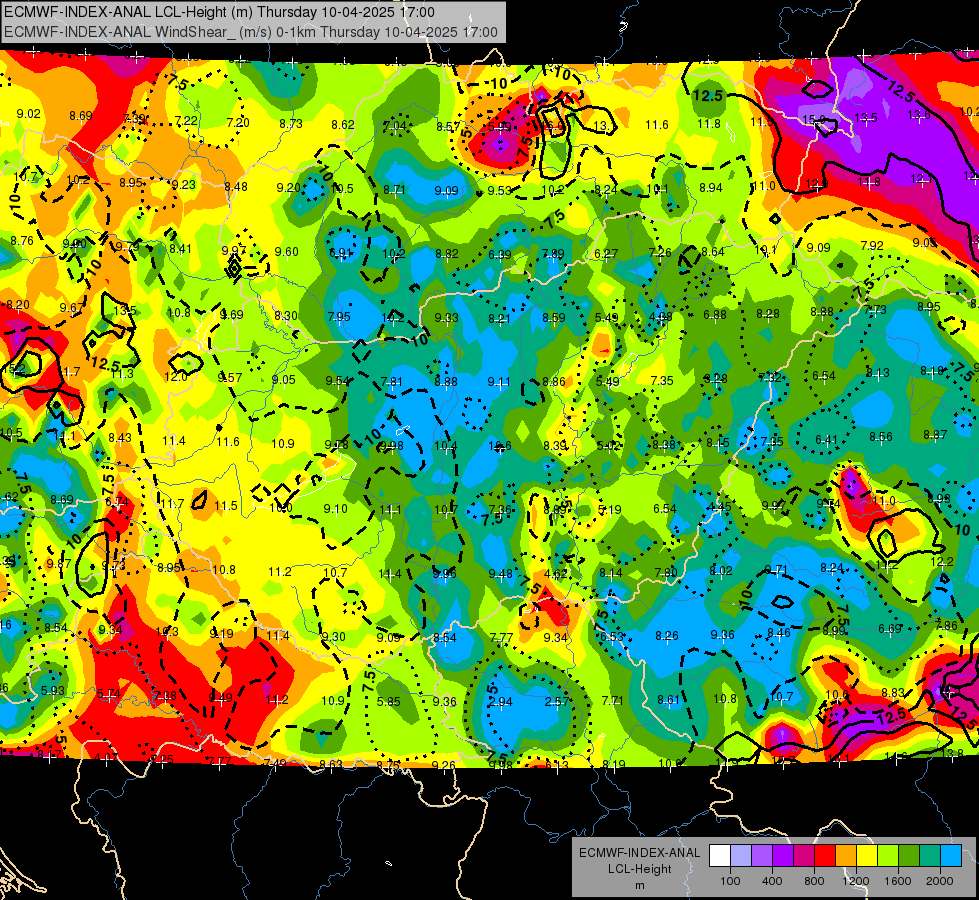Click the grid value 9.60
Image resolution: width=979 pixels, height=900 pixels.
click(x=287, y=252)
